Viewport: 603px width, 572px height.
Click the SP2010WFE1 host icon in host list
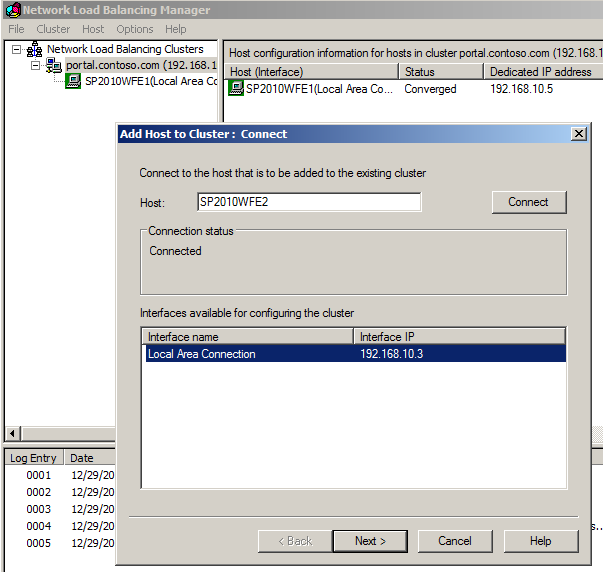coord(236,88)
